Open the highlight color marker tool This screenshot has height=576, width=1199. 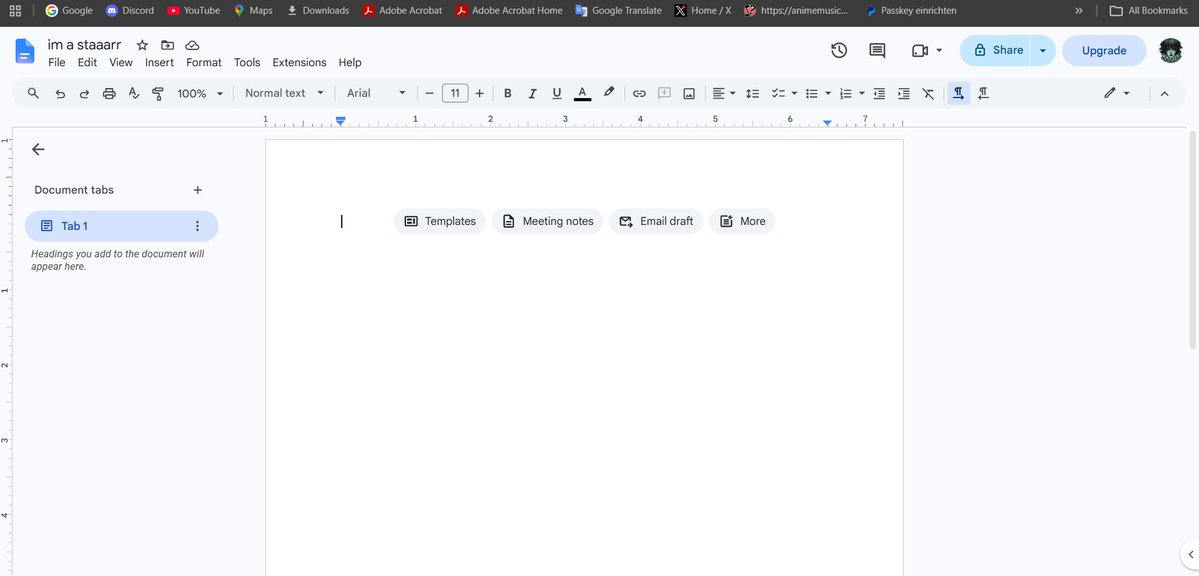pos(609,93)
